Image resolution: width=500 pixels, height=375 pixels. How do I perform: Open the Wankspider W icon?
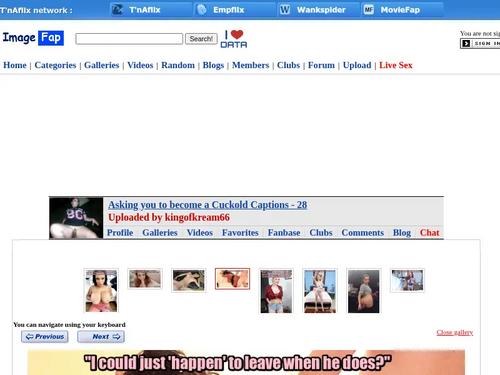(285, 10)
